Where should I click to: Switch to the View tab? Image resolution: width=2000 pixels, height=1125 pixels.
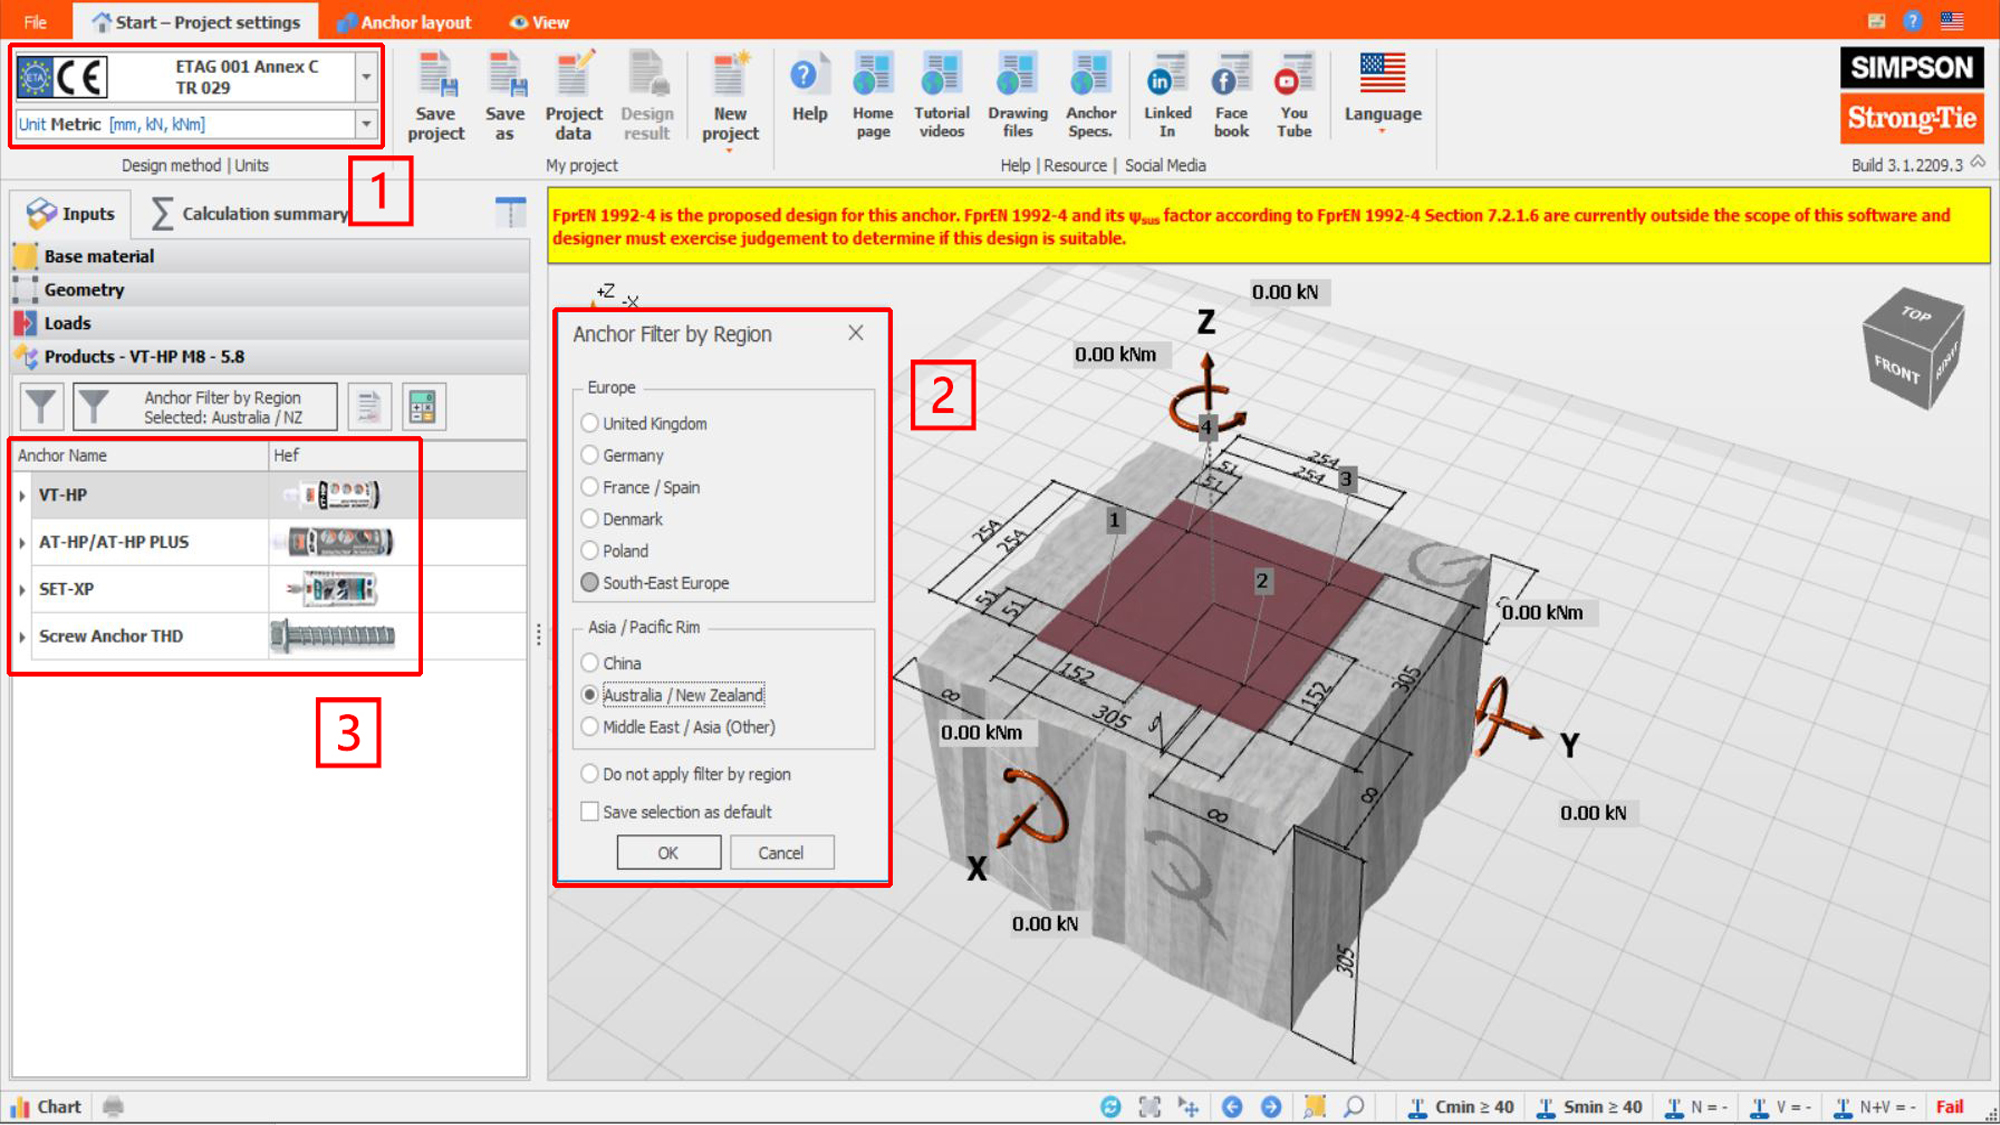coord(539,22)
